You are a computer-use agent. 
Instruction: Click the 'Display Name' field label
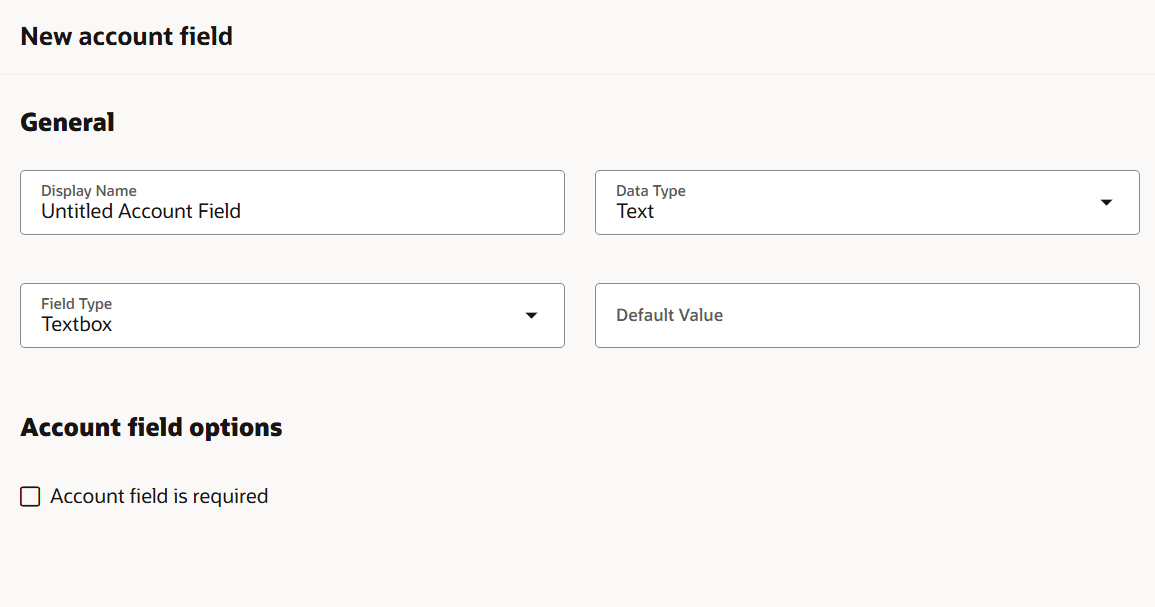coord(89,191)
